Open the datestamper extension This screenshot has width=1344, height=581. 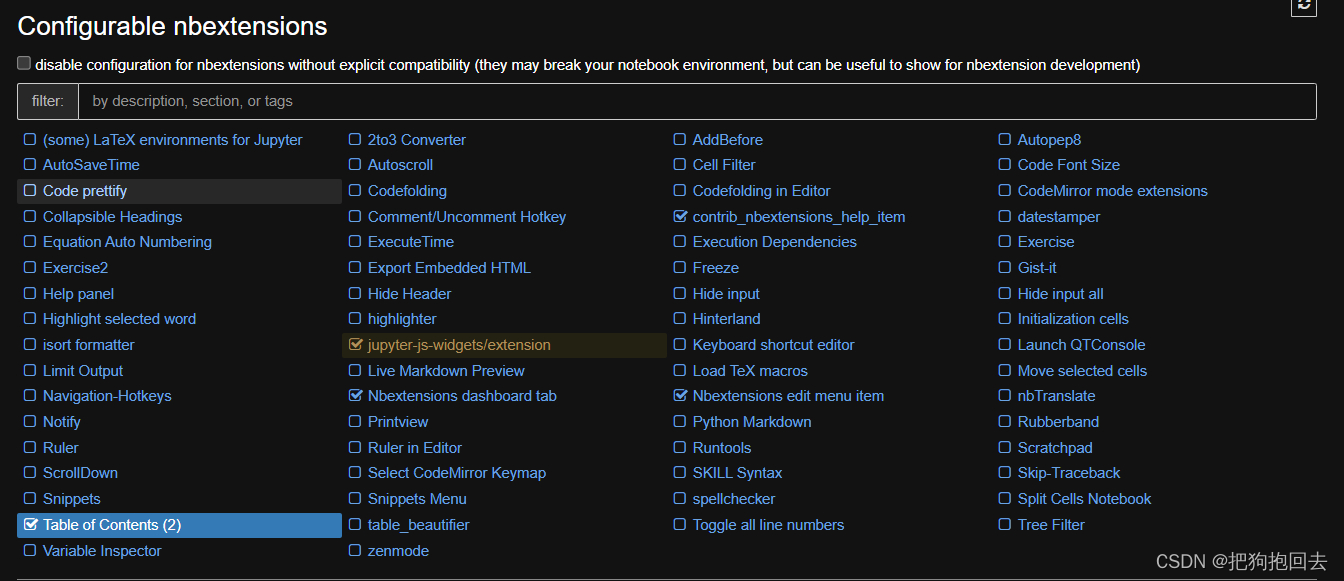(1059, 217)
